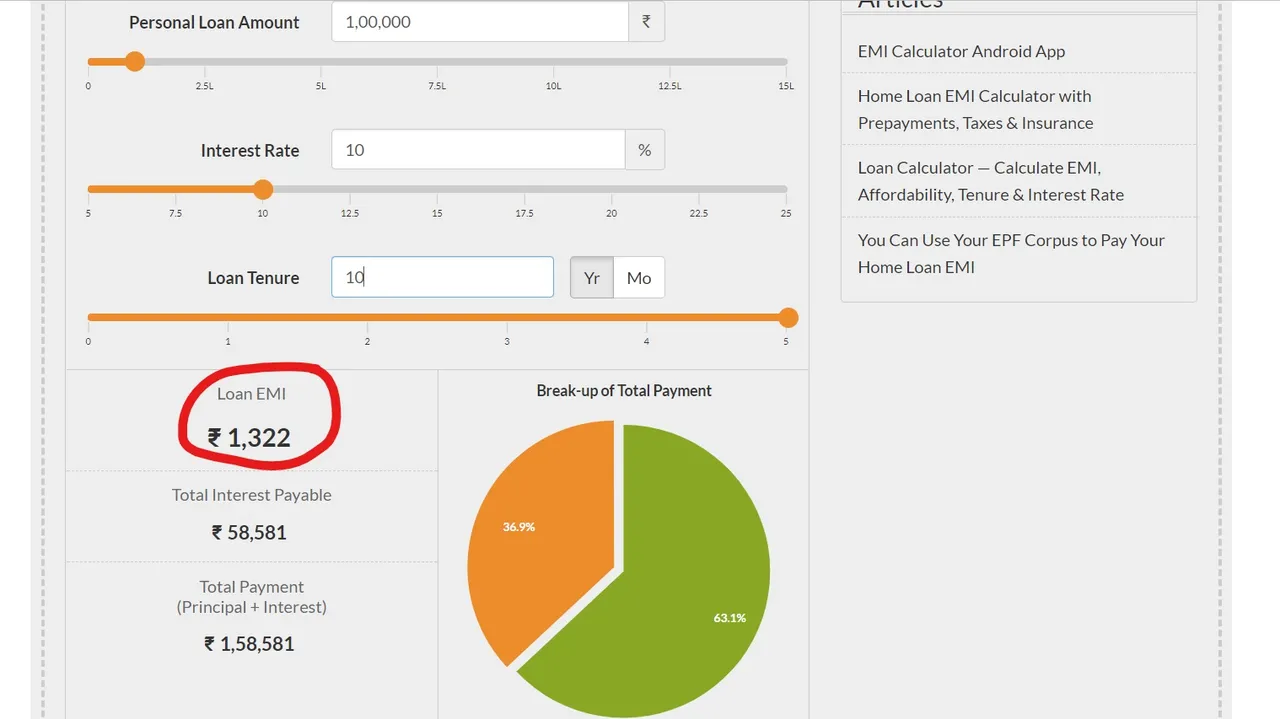The image size is (1280, 719).
Task: Click the Personal Loan Amount label
Action: click(214, 22)
